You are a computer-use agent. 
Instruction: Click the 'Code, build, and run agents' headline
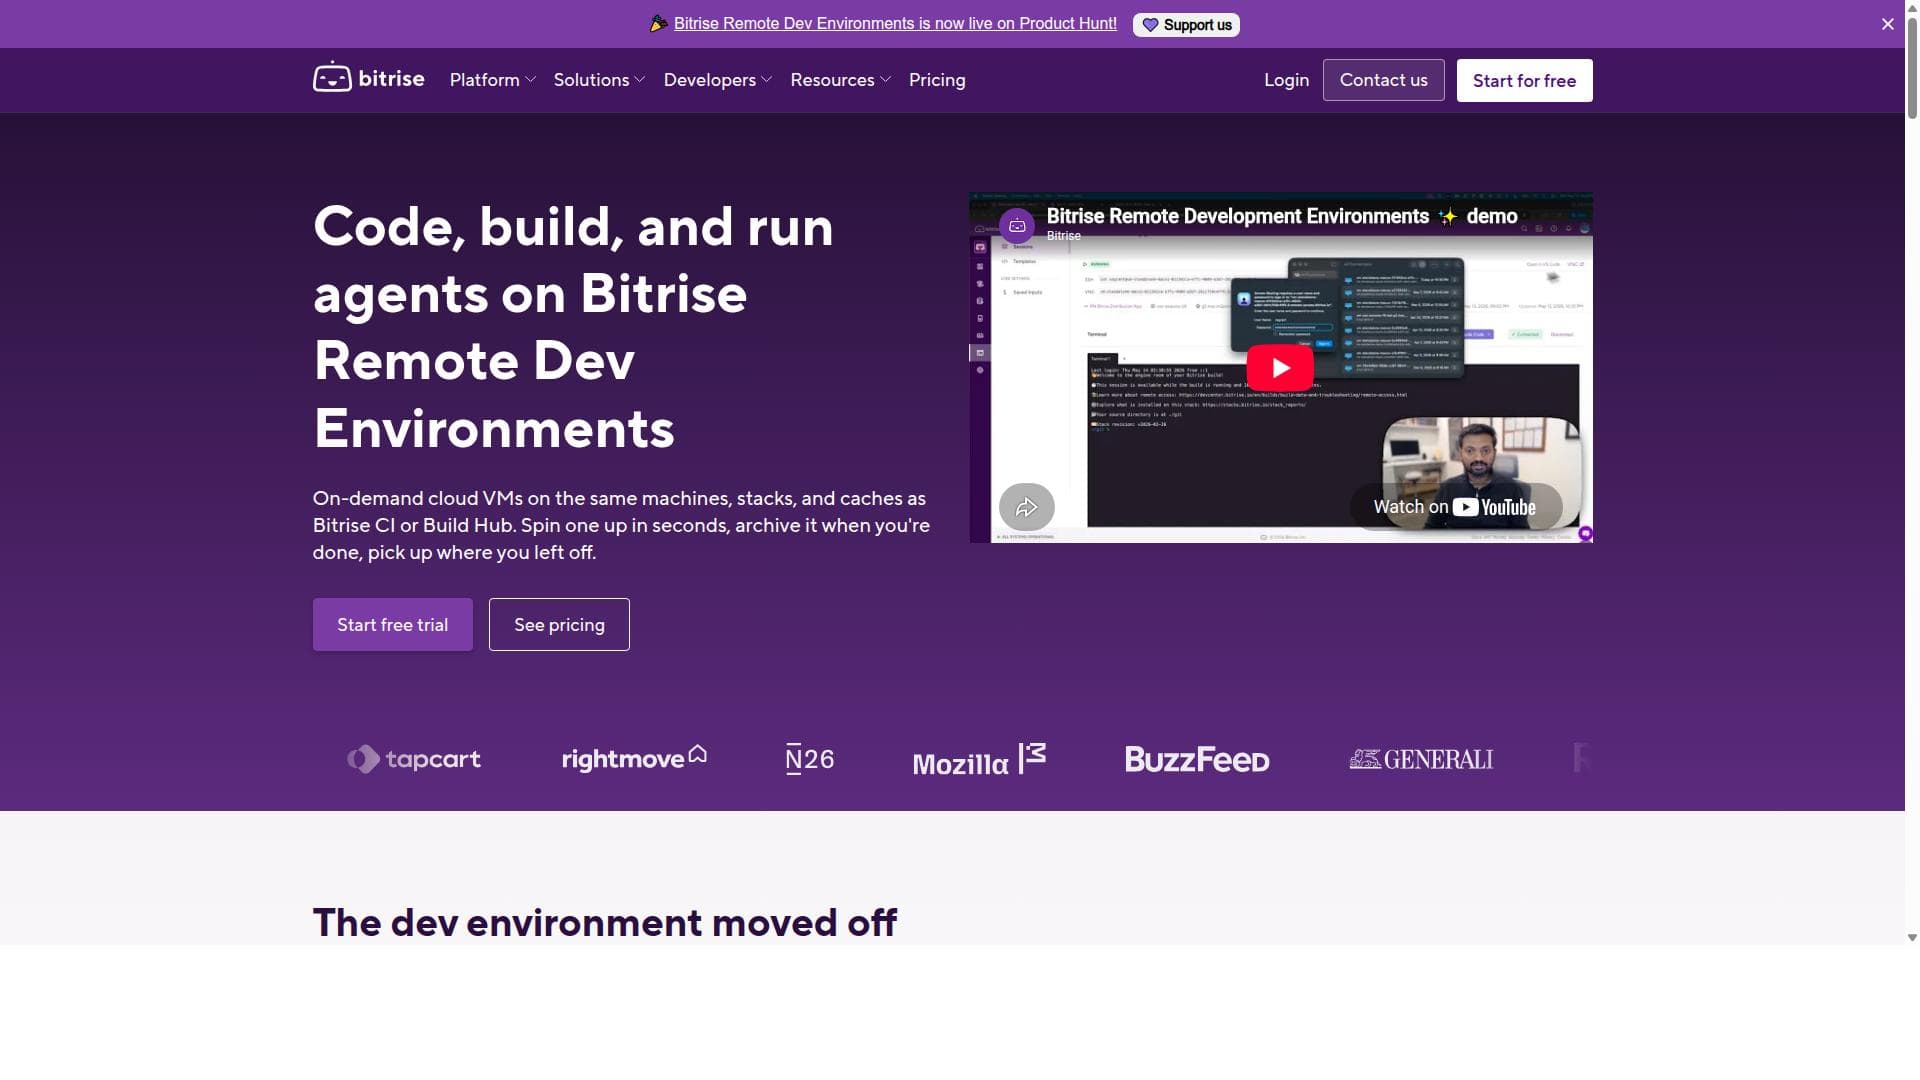tap(573, 327)
